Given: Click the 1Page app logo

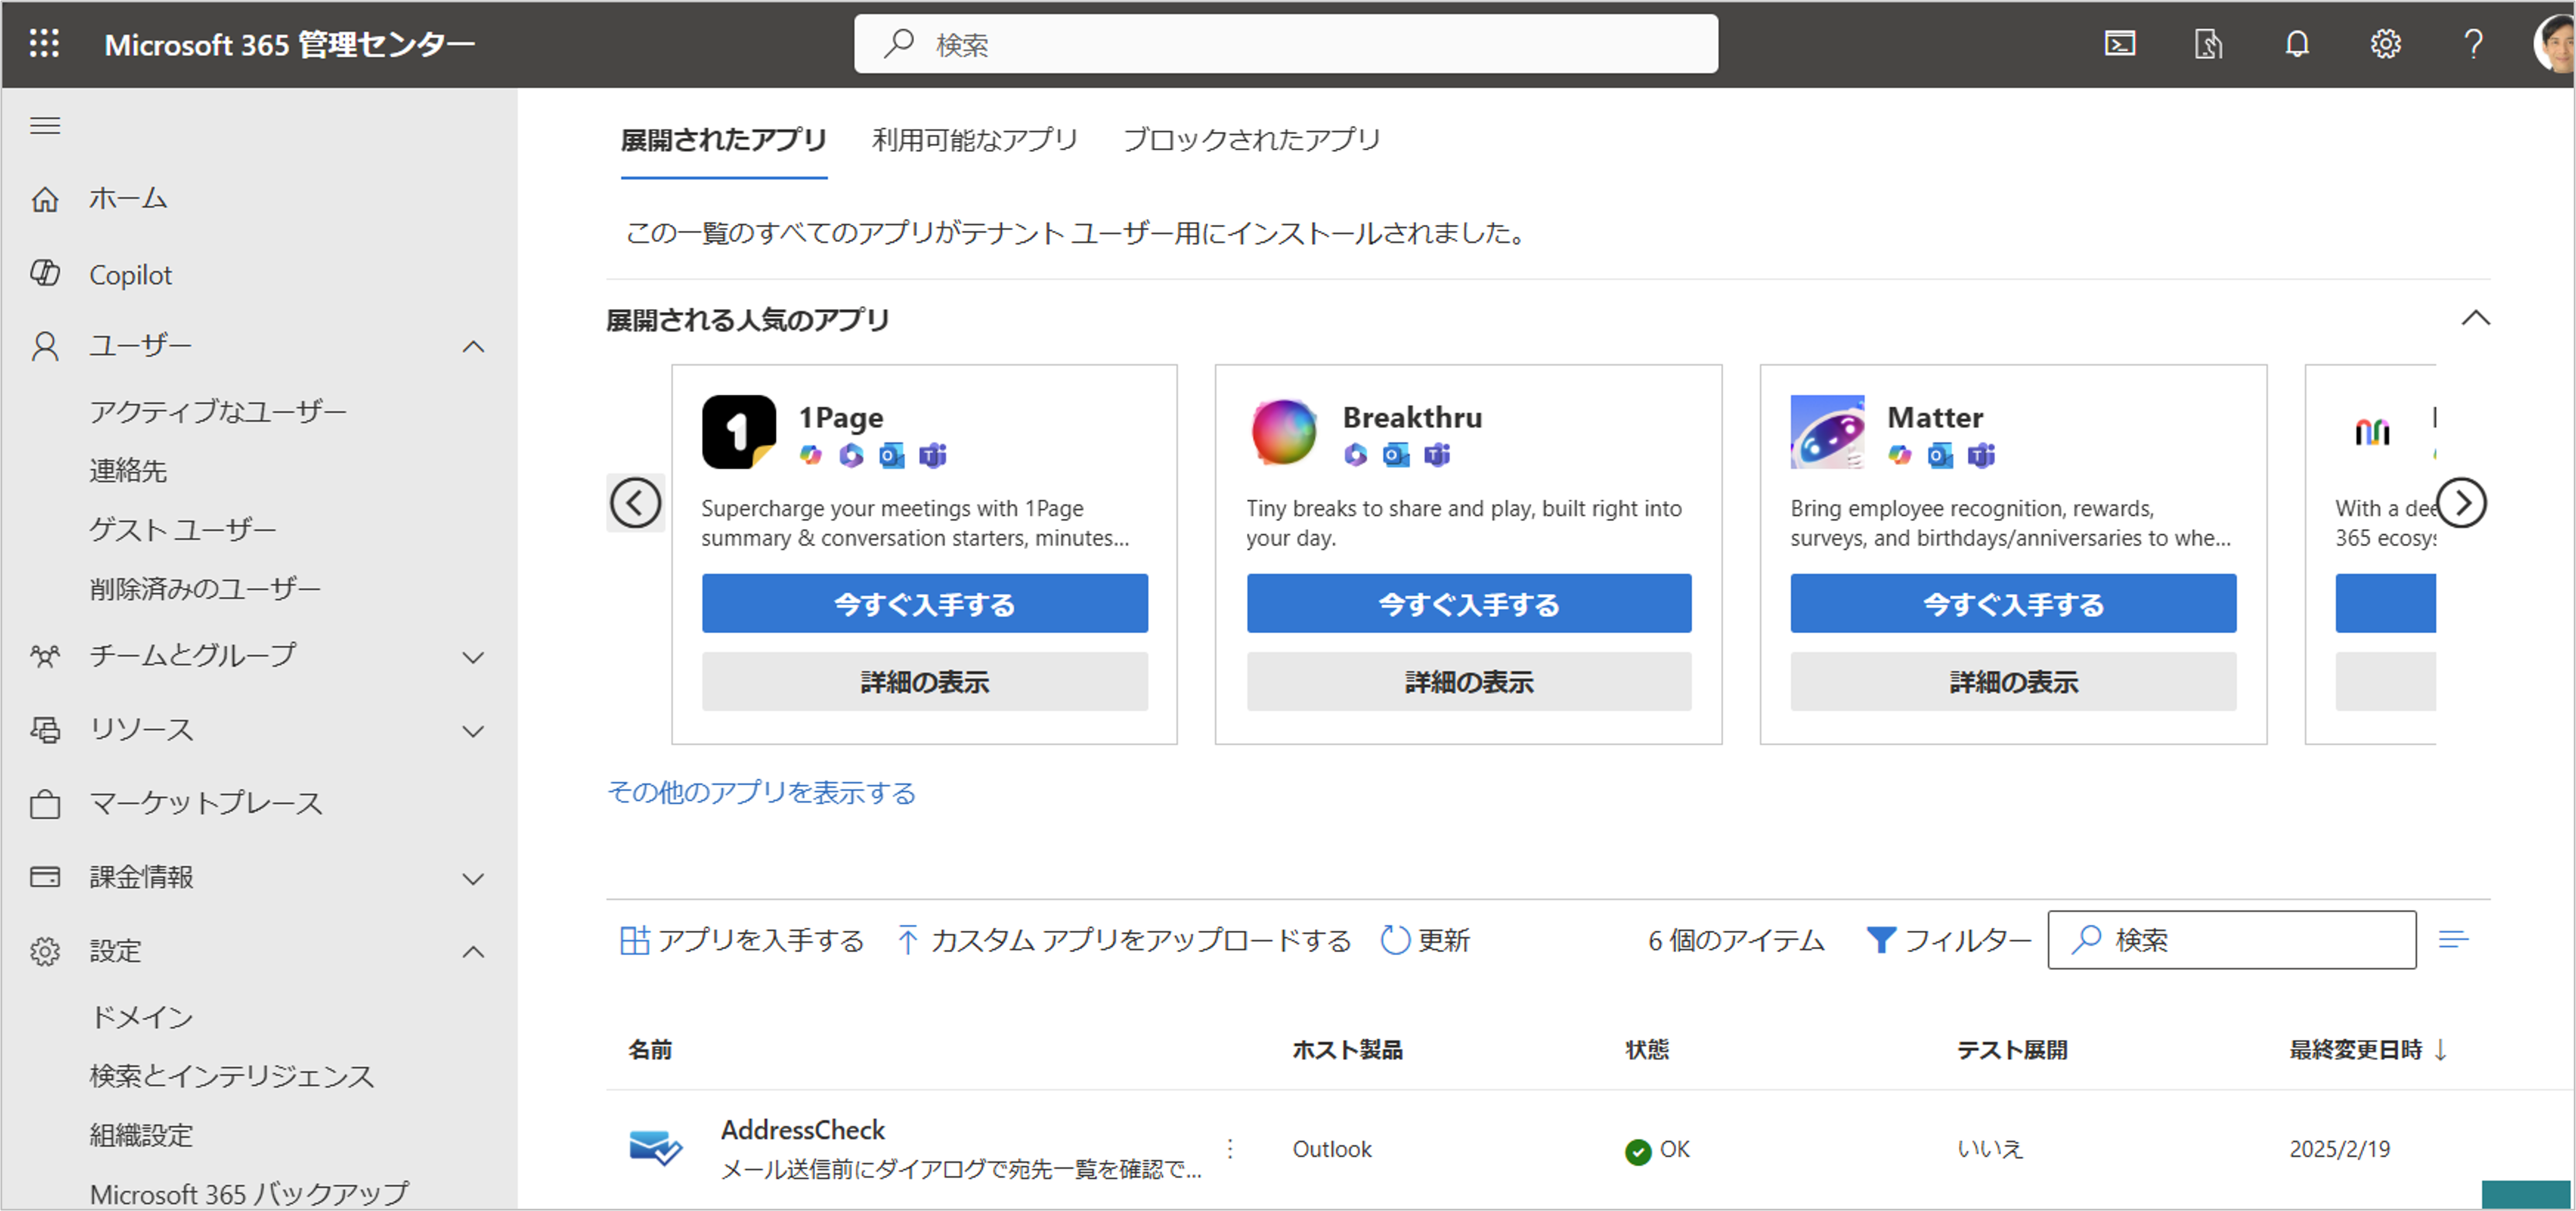Looking at the screenshot, I should coord(739,432).
